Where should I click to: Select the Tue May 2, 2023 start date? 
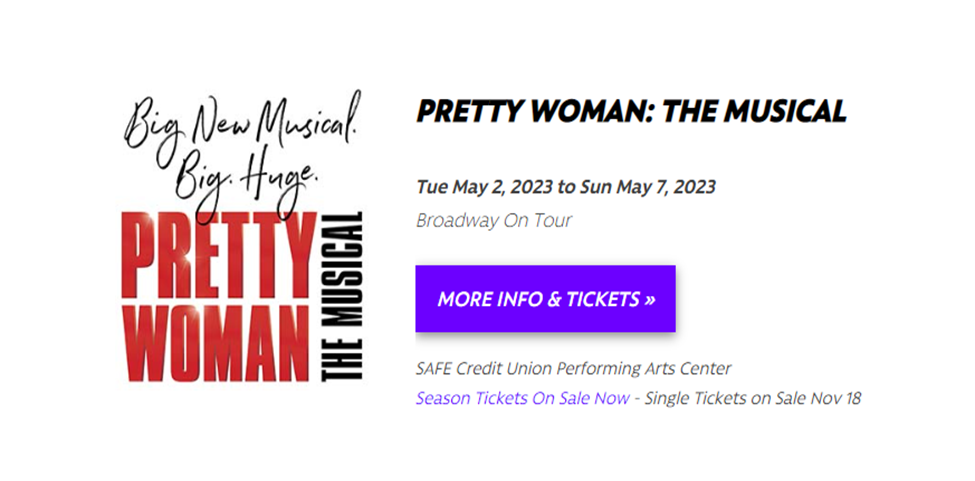point(484,187)
